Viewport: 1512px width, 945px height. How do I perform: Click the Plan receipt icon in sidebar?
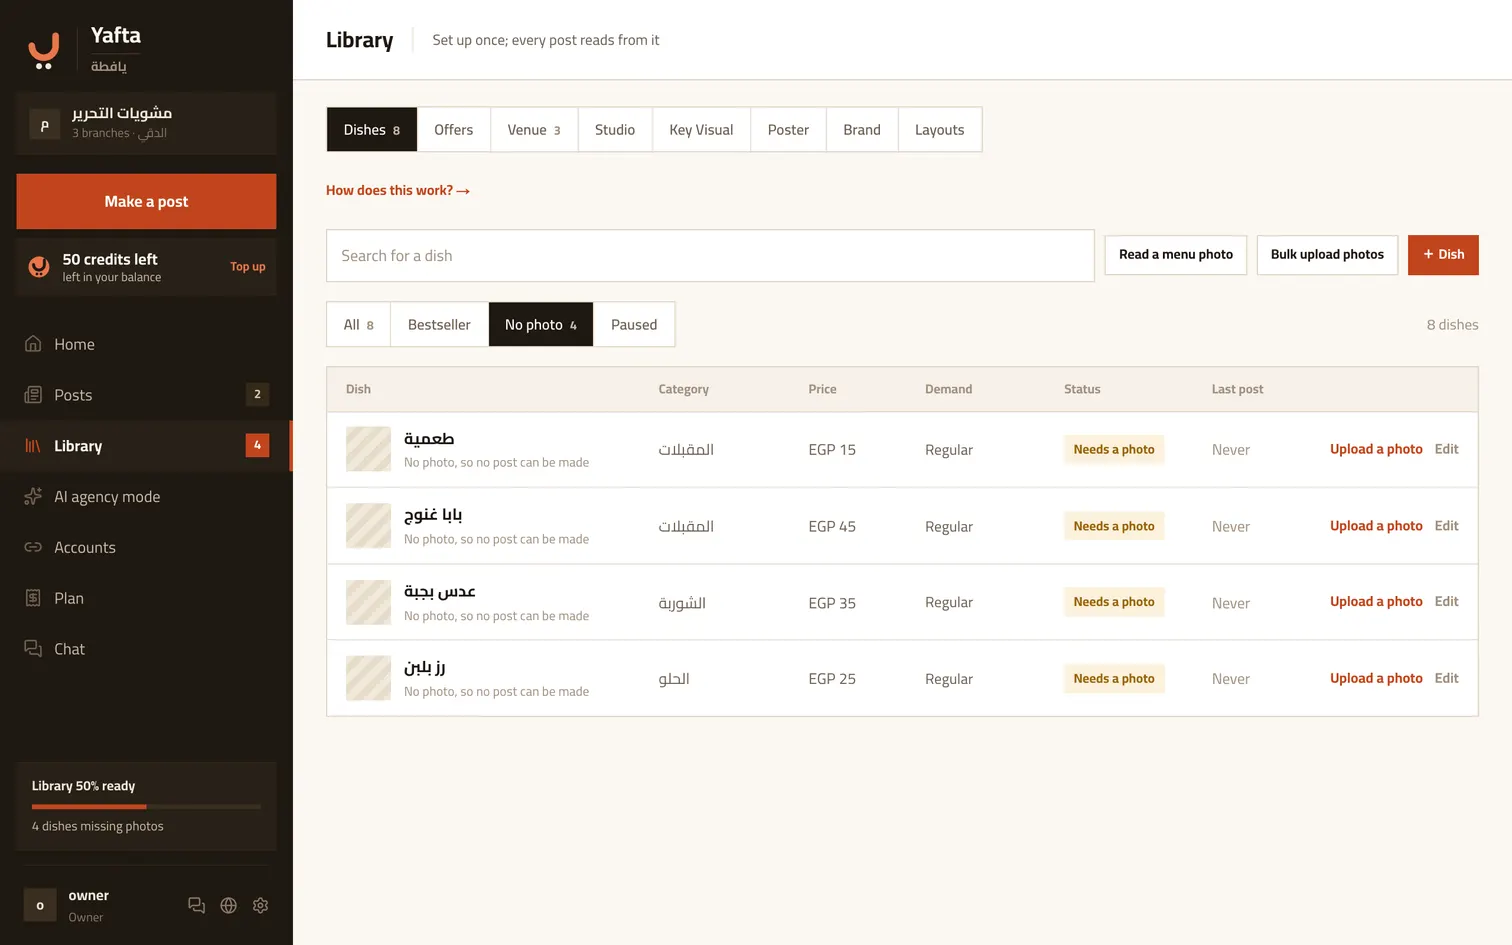(33, 598)
